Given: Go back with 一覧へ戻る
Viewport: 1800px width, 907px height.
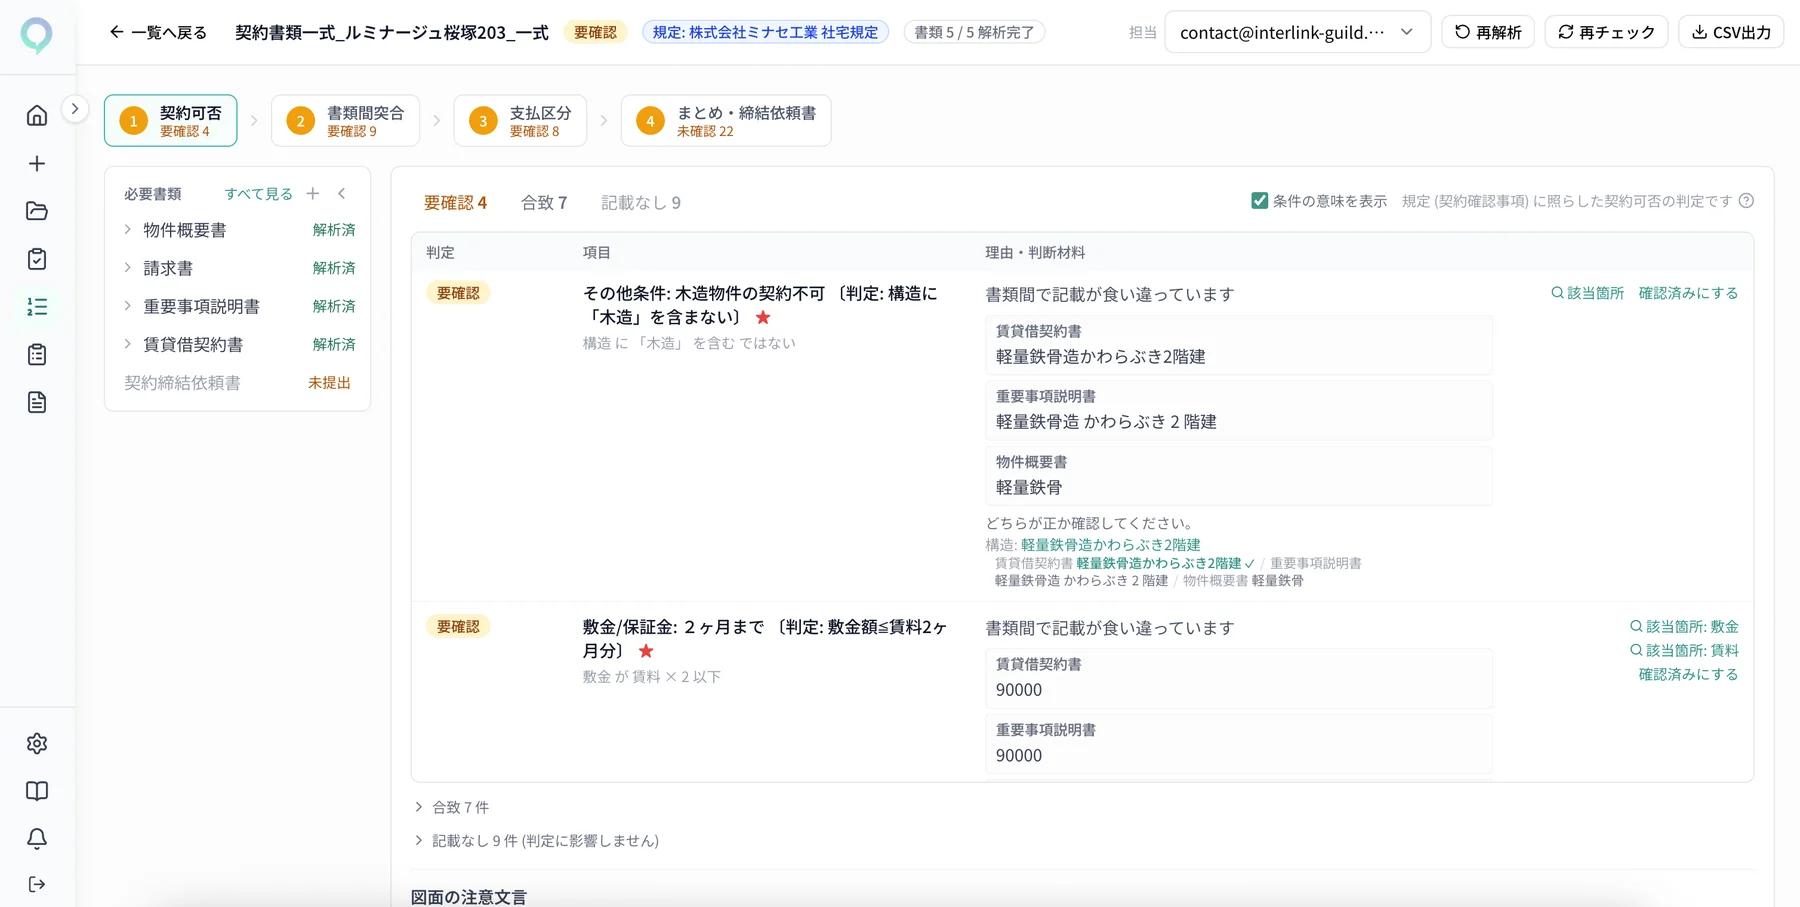Looking at the screenshot, I should (x=158, y=32).
